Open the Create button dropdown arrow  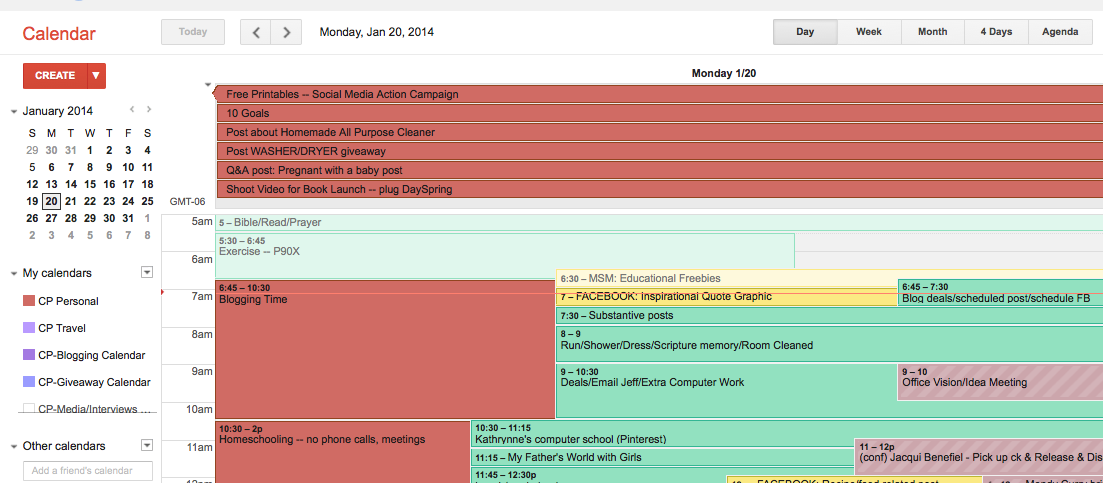point(96,75)
